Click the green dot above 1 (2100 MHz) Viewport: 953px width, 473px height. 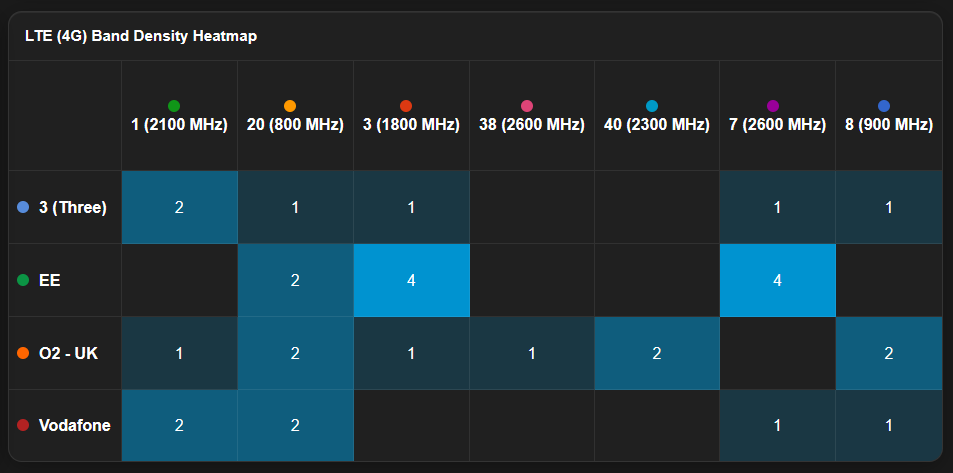174,106
